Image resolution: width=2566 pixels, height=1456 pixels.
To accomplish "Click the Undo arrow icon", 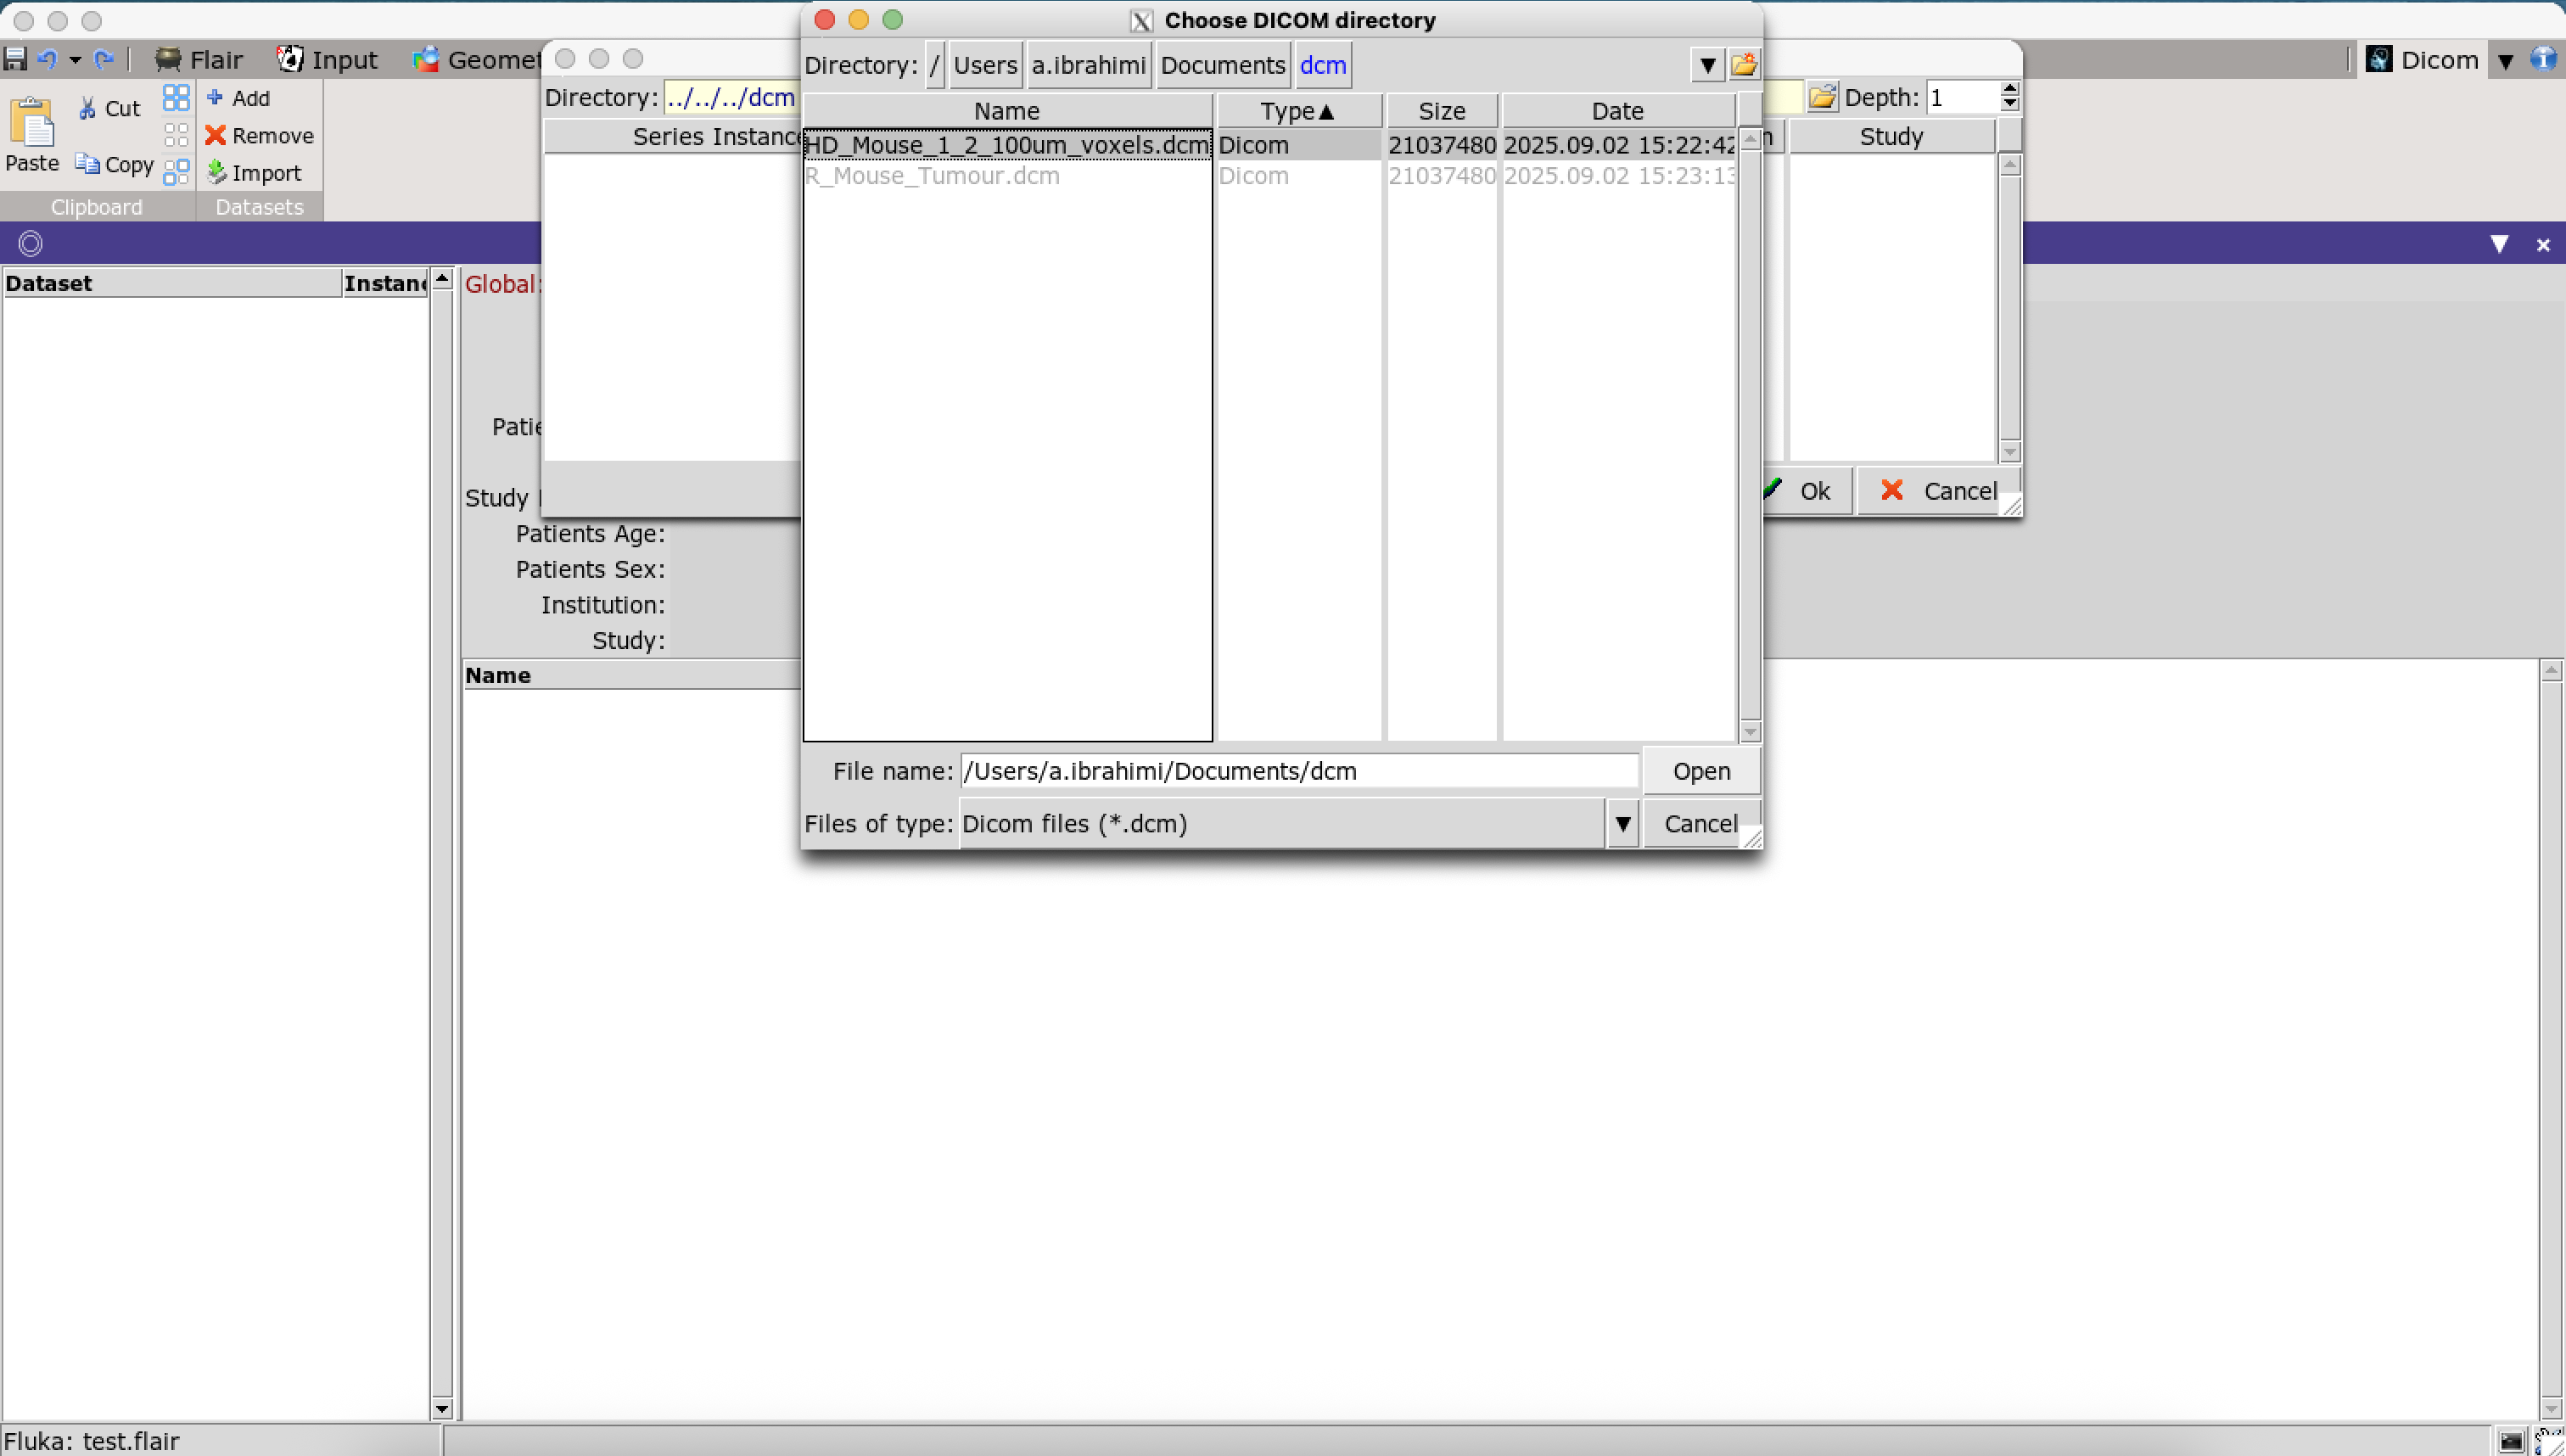I will (x=46, y=59).
